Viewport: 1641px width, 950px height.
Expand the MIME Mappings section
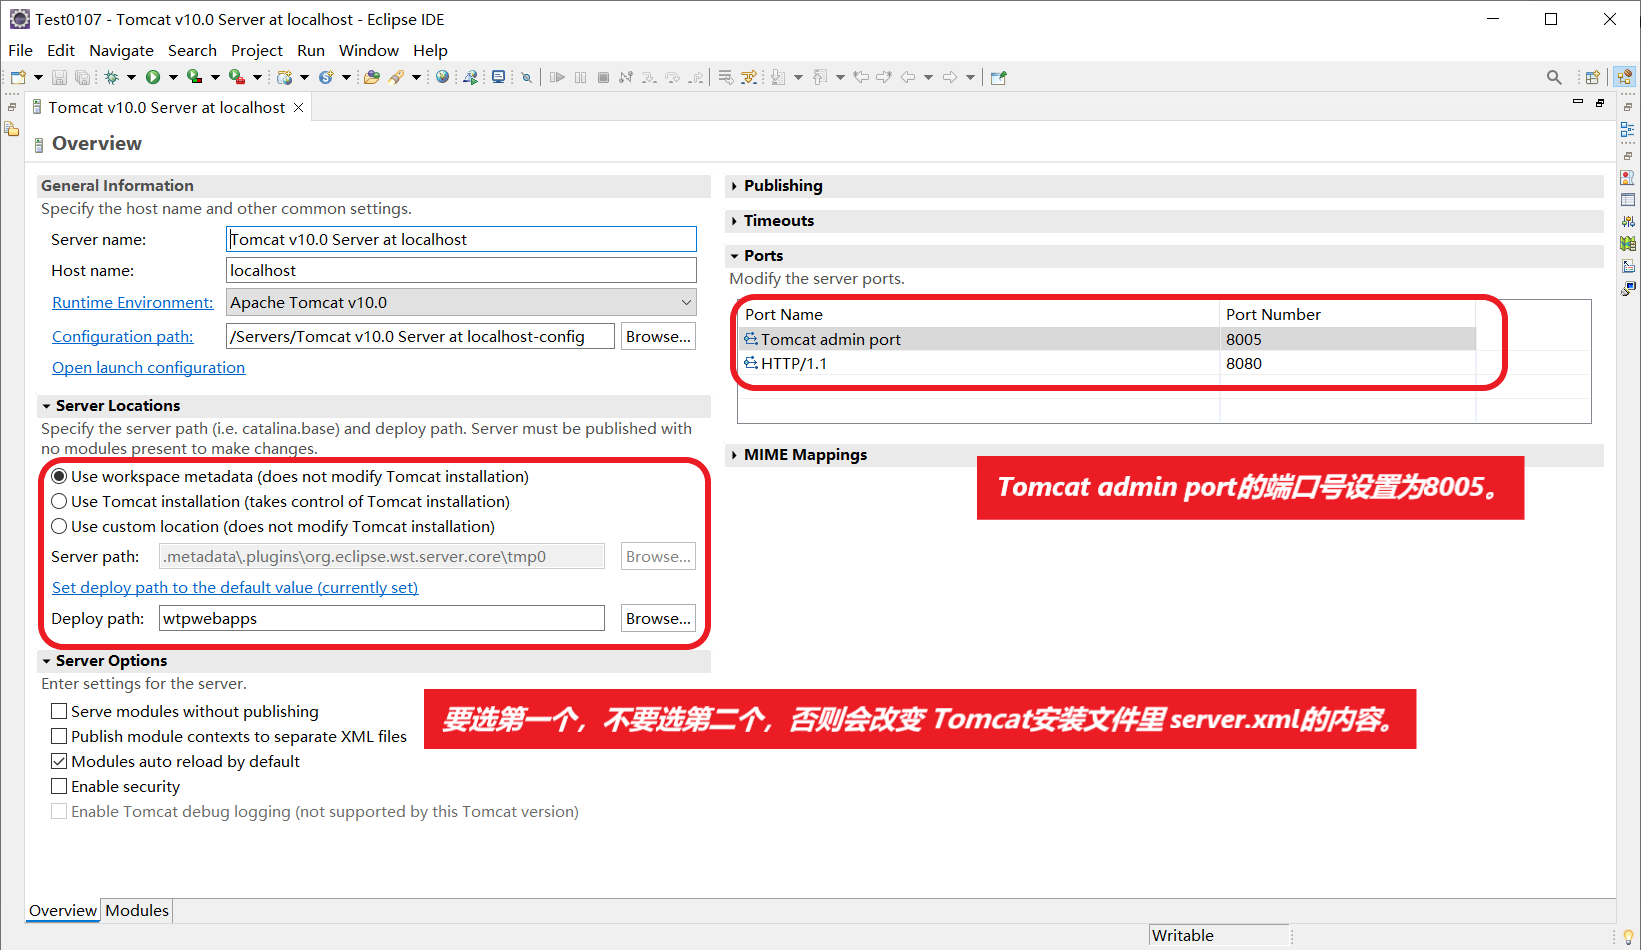(x=734, y=455)
